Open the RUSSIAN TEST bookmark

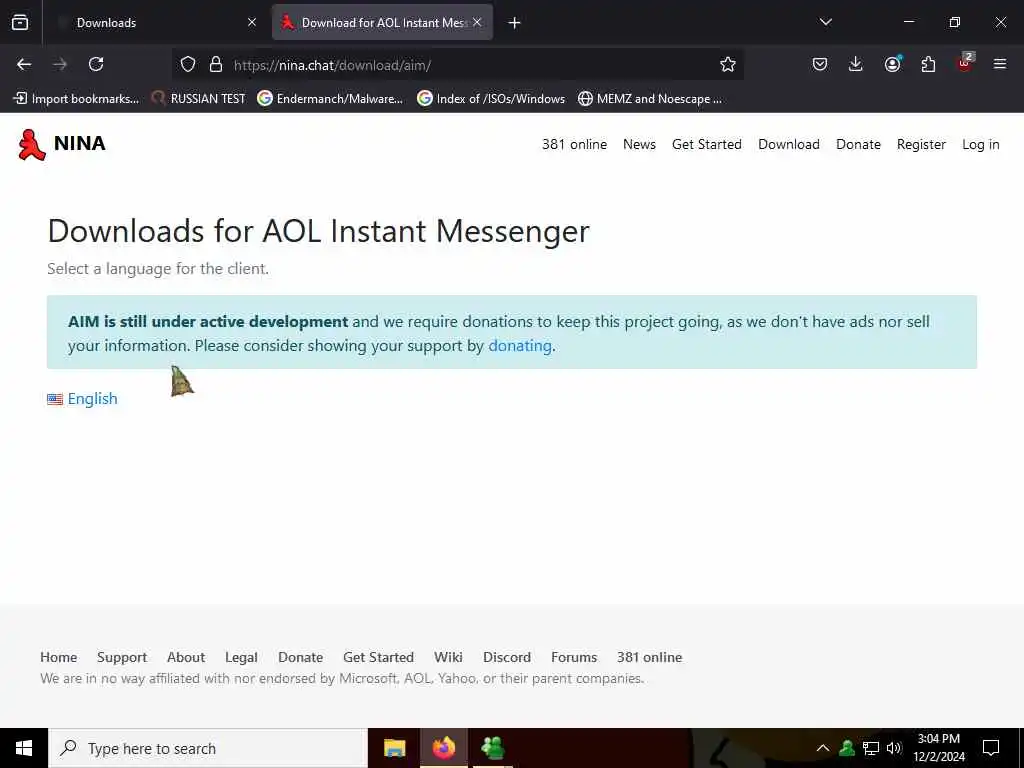click(x=199, y=99)
